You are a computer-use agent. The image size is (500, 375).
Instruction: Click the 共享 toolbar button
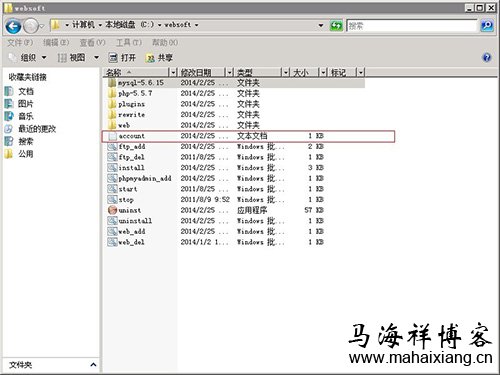coord(159,58)
